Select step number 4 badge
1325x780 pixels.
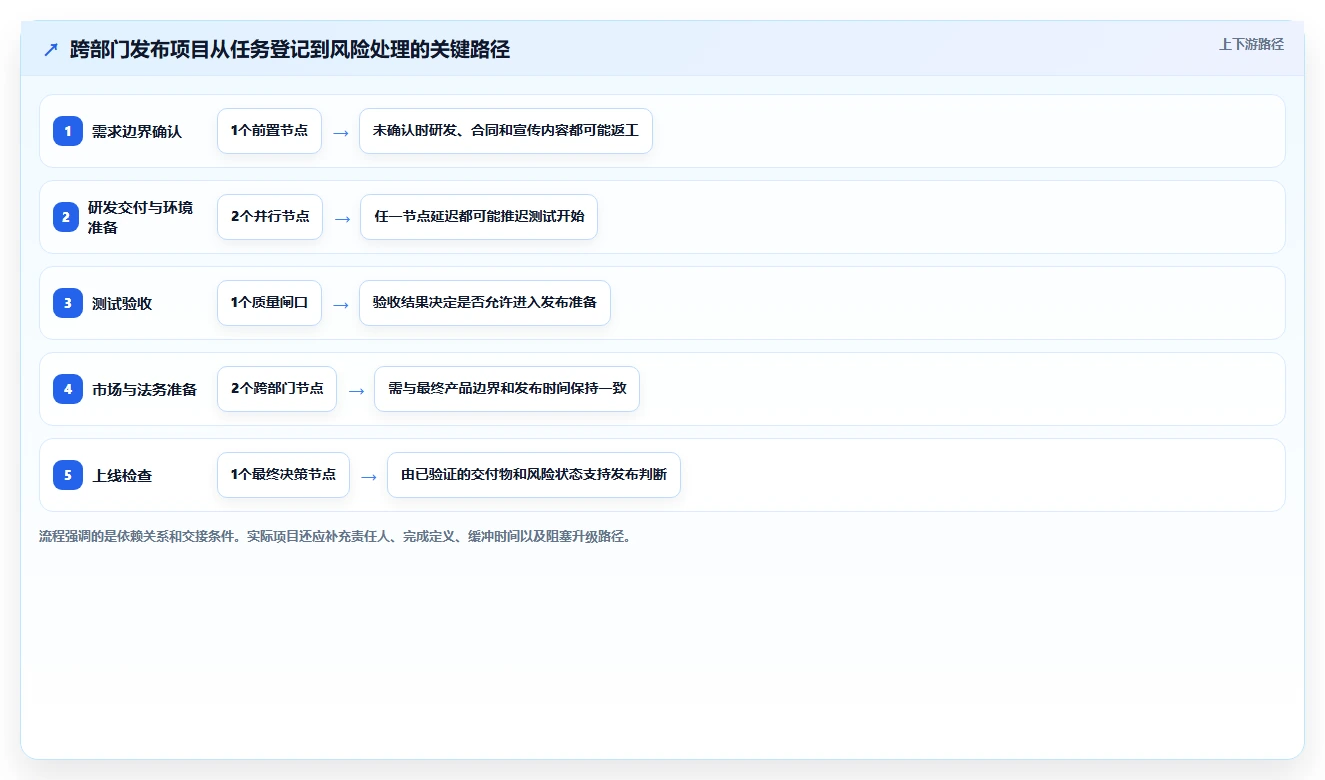tap(68, 389)
